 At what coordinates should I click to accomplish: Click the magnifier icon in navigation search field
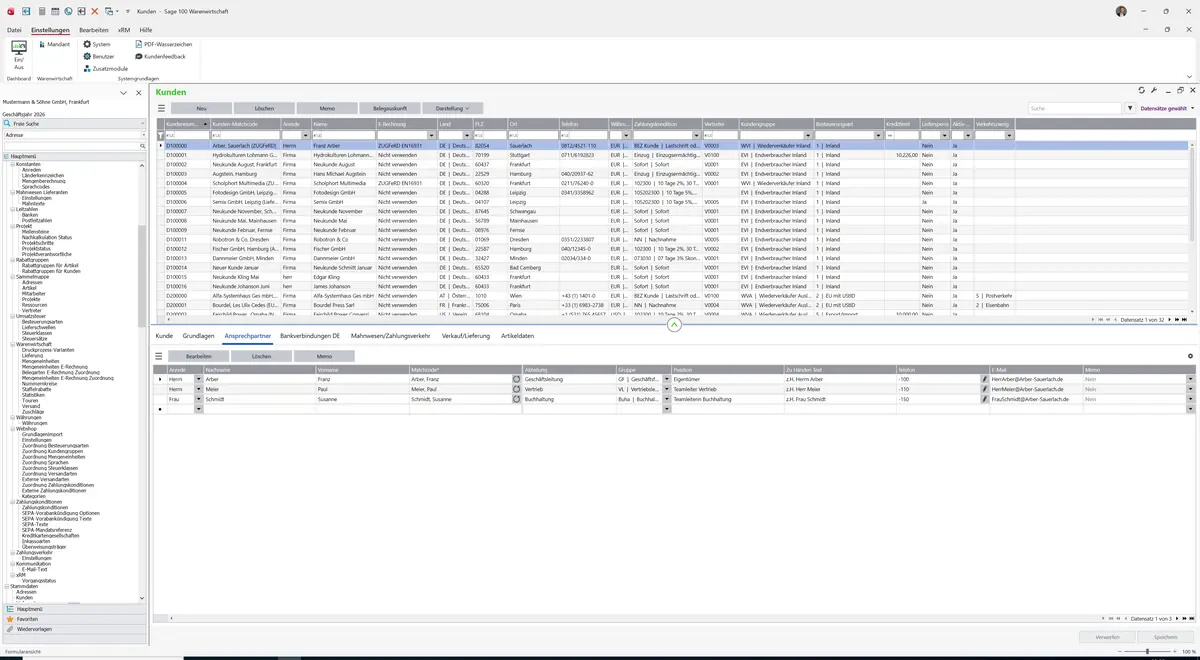143,146
